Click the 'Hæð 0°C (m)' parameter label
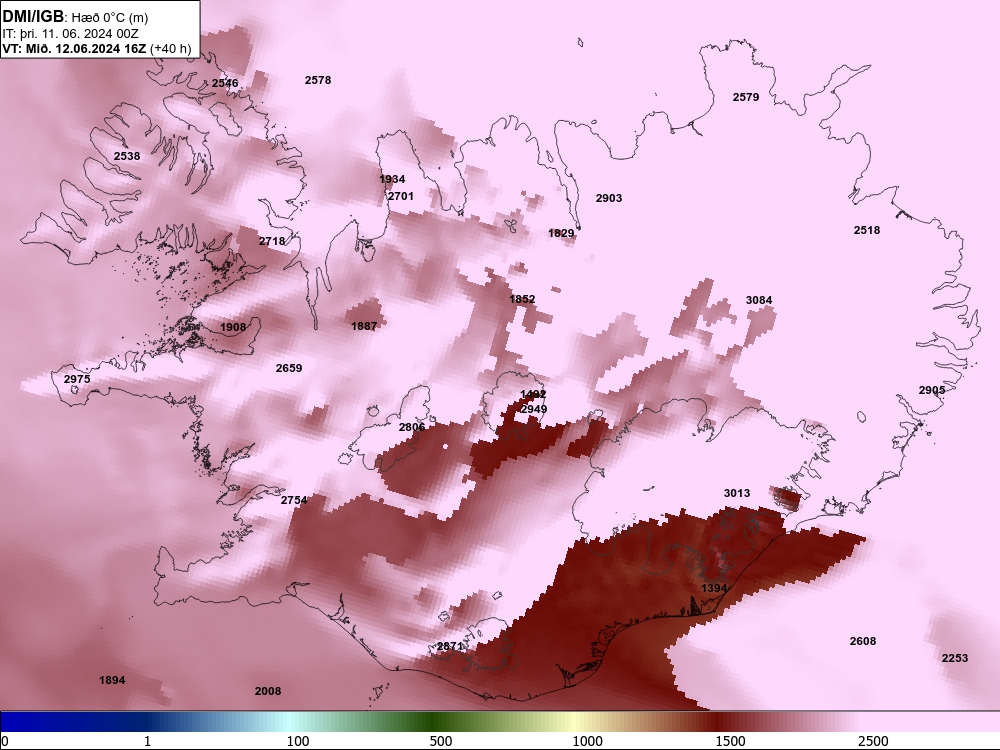Screen dimensions: 1000x750 coord(112,18)
